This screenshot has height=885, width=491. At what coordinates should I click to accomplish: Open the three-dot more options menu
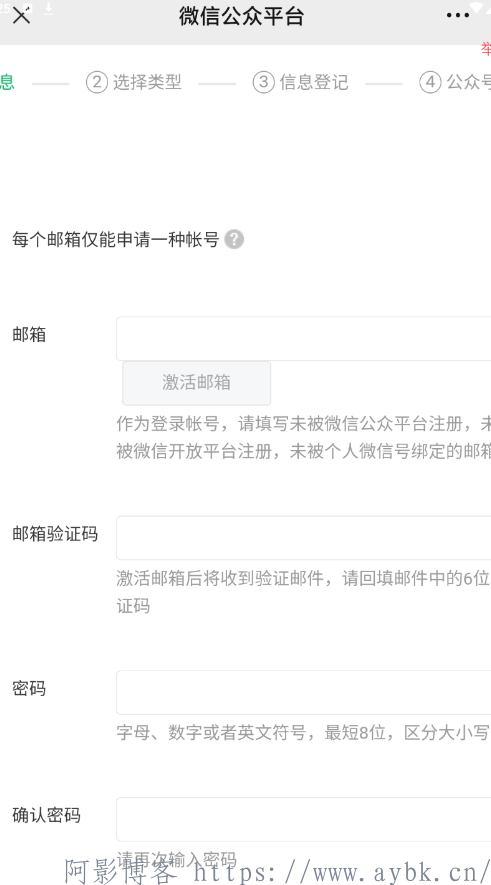[457, 16]
